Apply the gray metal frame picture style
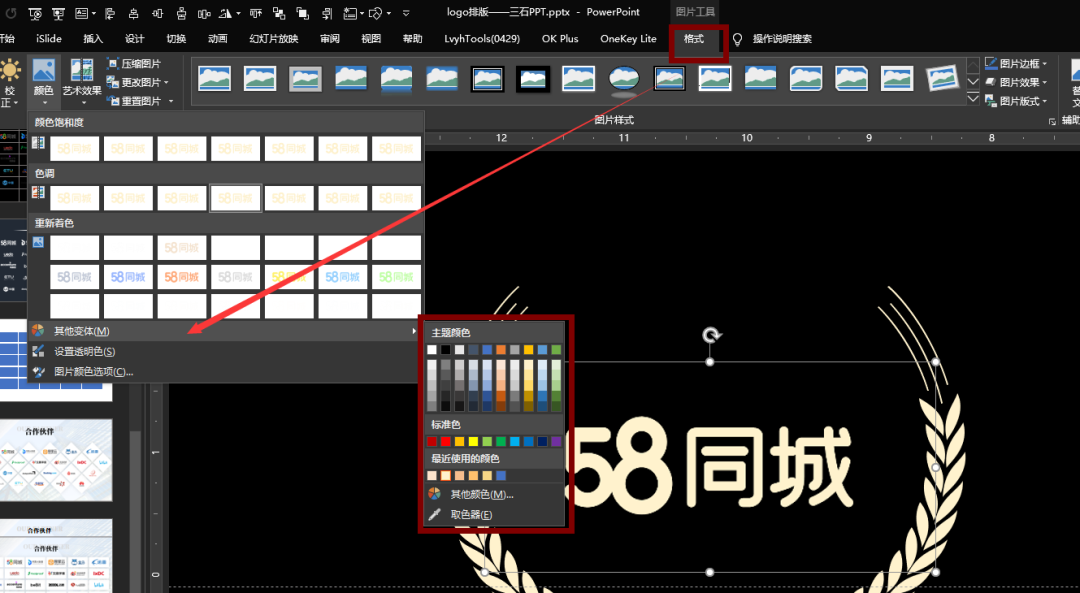Viewport: 1080px width, 593px height. (305, 80)
